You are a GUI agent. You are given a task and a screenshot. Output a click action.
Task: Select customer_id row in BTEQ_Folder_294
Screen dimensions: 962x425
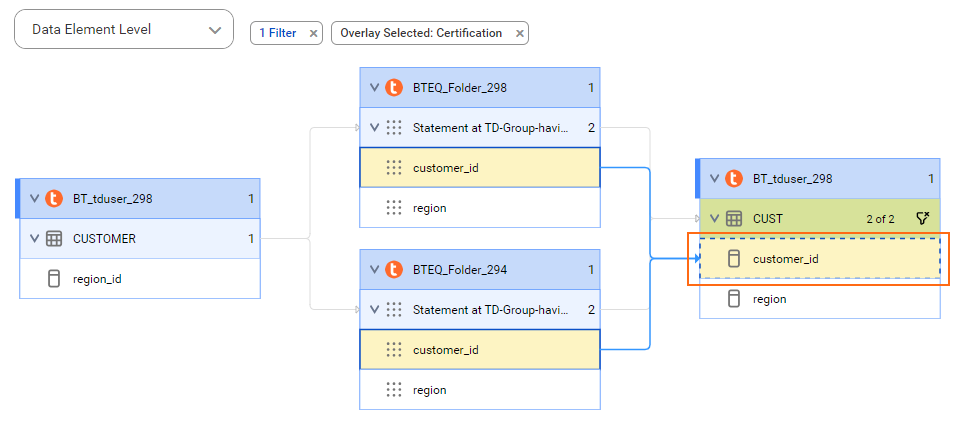tap(480, 350)
